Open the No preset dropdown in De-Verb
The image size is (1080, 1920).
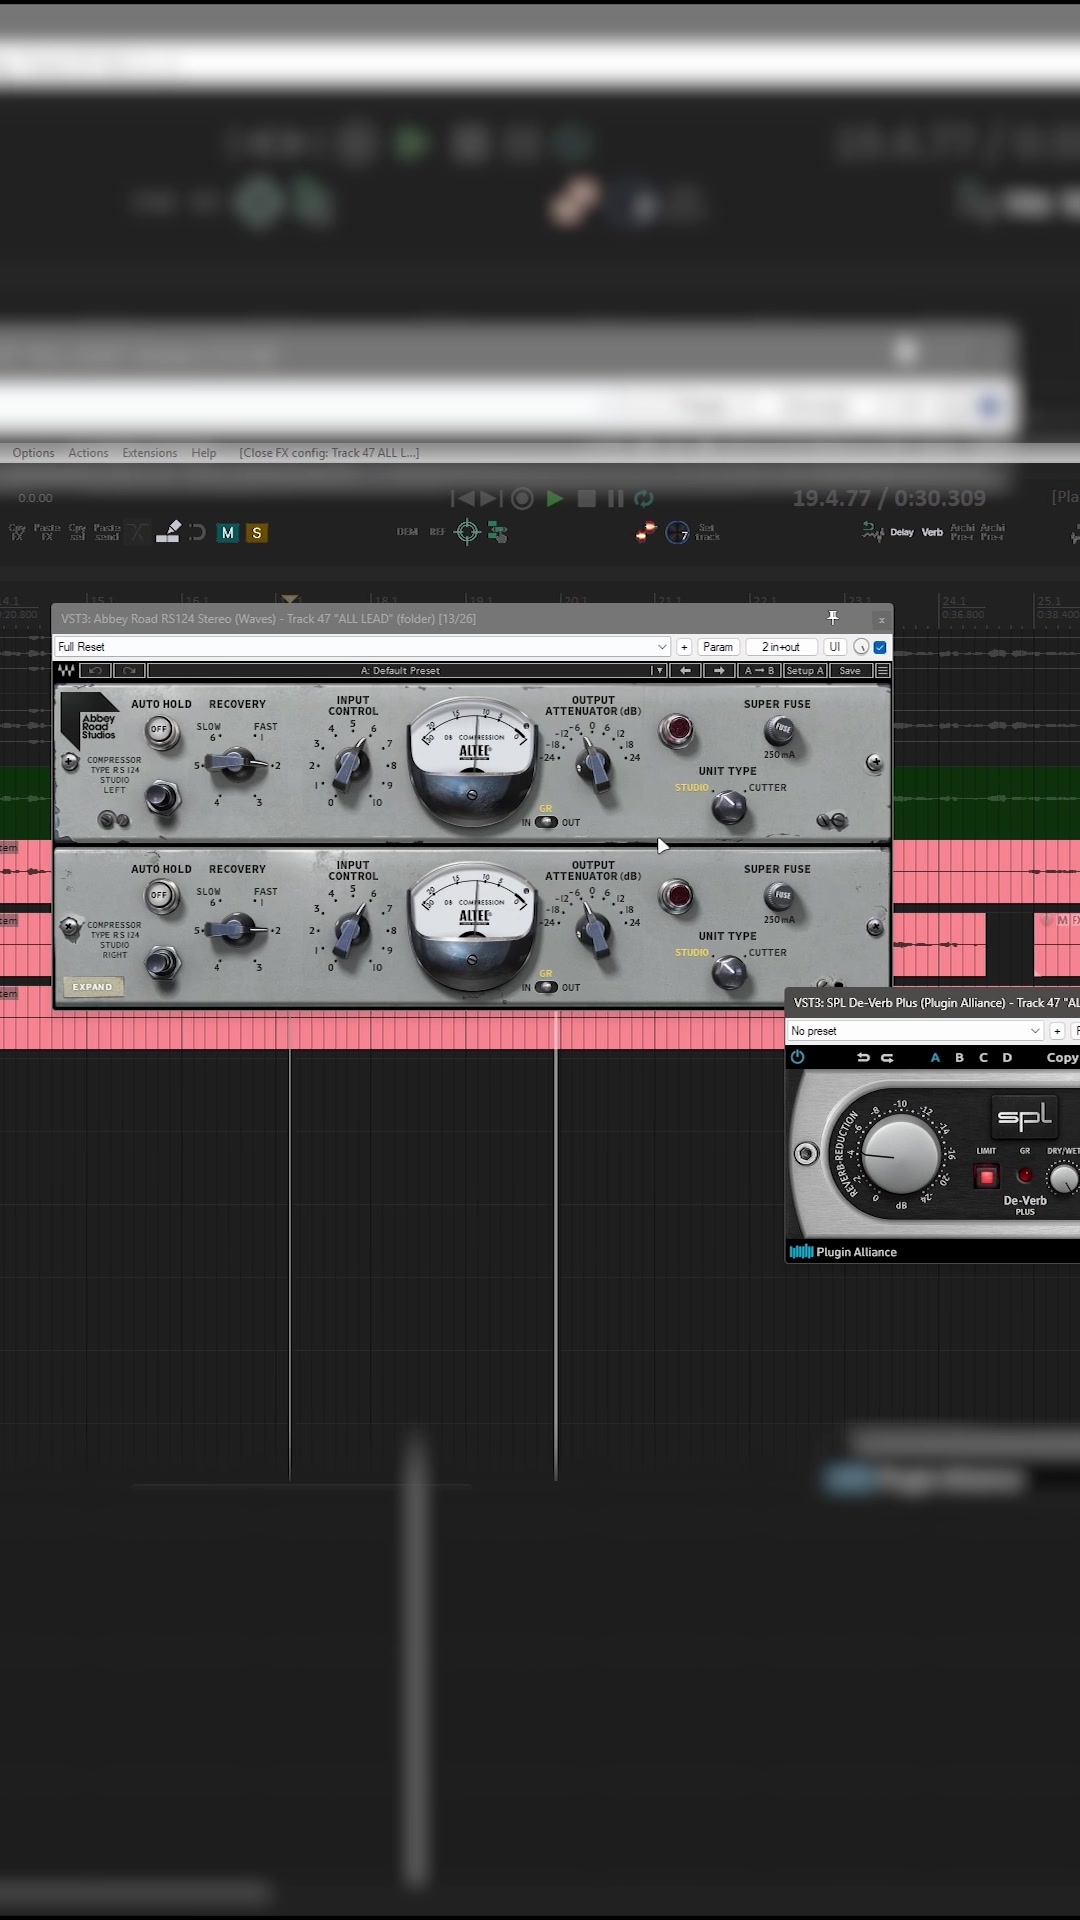(x=915, y=1031)
